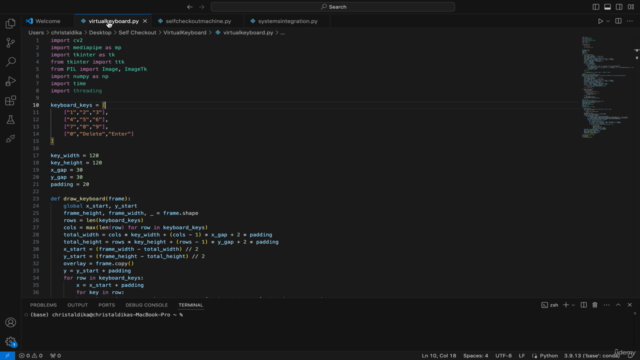This screenshot has width=640, height=360.
Task: Click the ports forwarded status item
Action: tap(56, 356)
